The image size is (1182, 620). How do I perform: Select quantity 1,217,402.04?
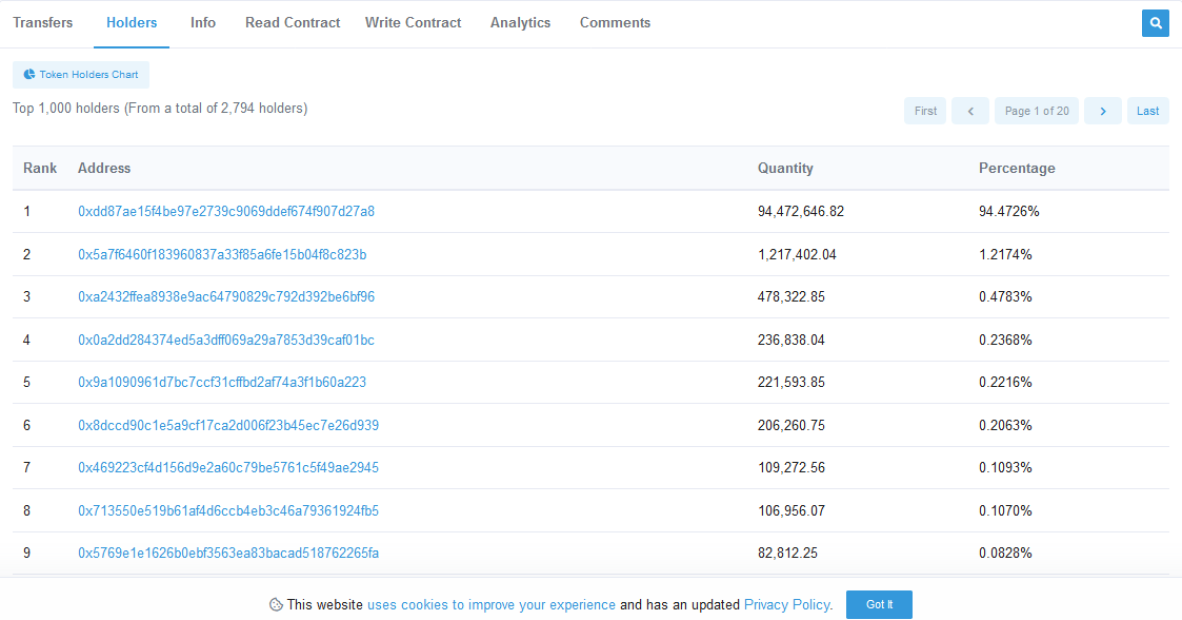click(797, 254)
